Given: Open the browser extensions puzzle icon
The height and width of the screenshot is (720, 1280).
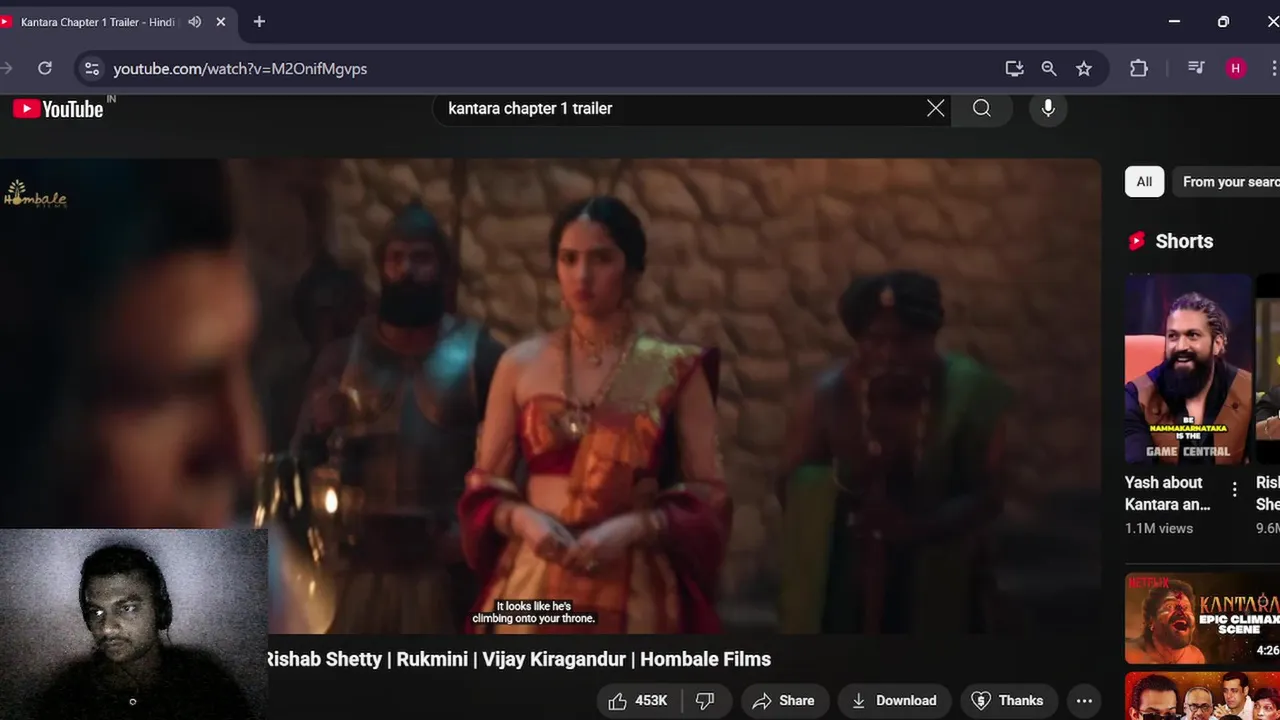Looking at the screenshot, I should point(1139,68).
